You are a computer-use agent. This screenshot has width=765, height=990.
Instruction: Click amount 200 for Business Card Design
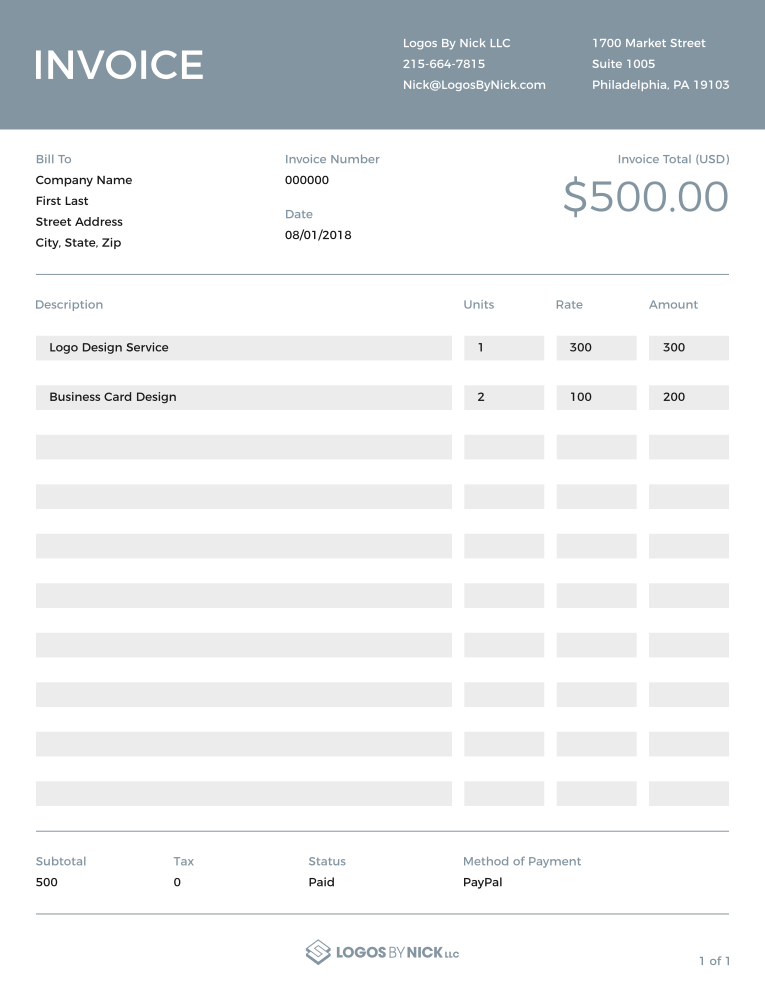689,398
